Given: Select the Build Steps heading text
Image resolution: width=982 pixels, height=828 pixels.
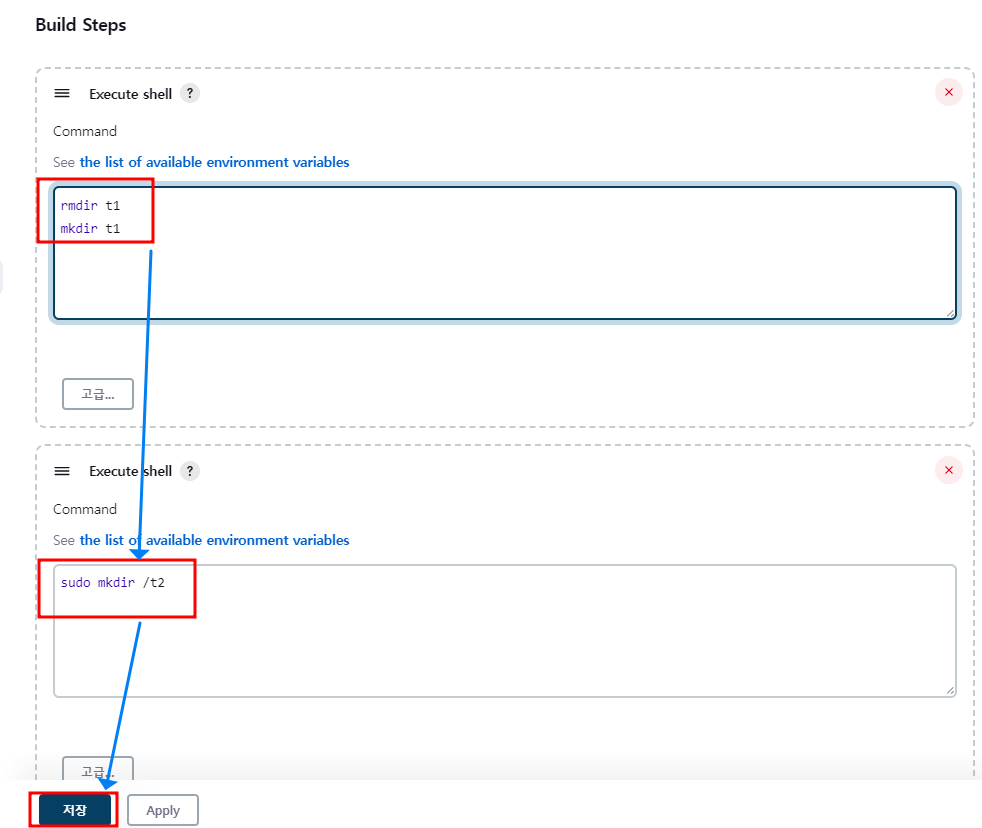Looking at the screenshot, I should coord(81,25).
